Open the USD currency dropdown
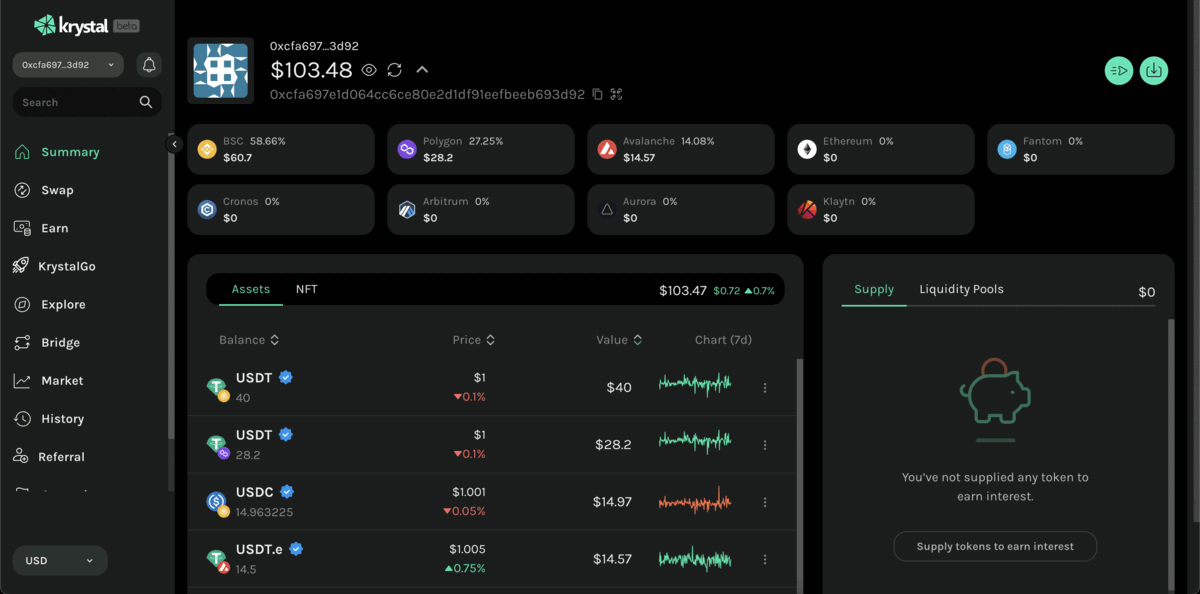The height and width of the screenshot is (594, 1200). point(60,561)
